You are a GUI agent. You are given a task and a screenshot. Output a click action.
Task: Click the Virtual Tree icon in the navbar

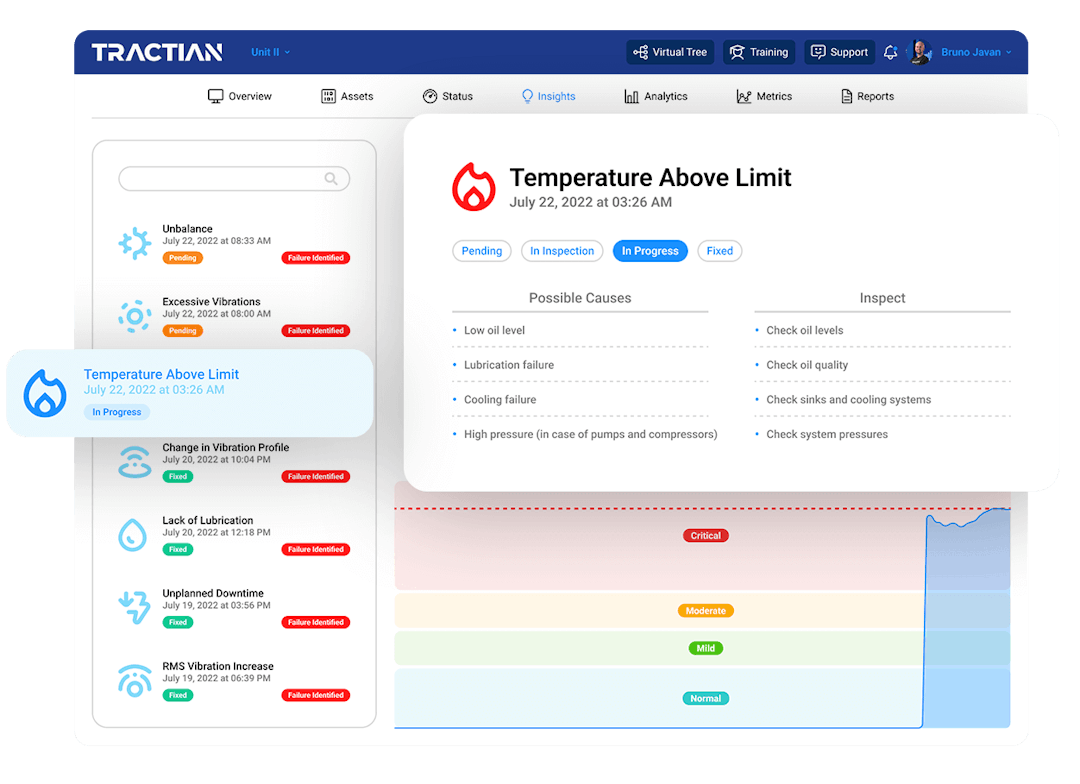(x=641, y=52)
